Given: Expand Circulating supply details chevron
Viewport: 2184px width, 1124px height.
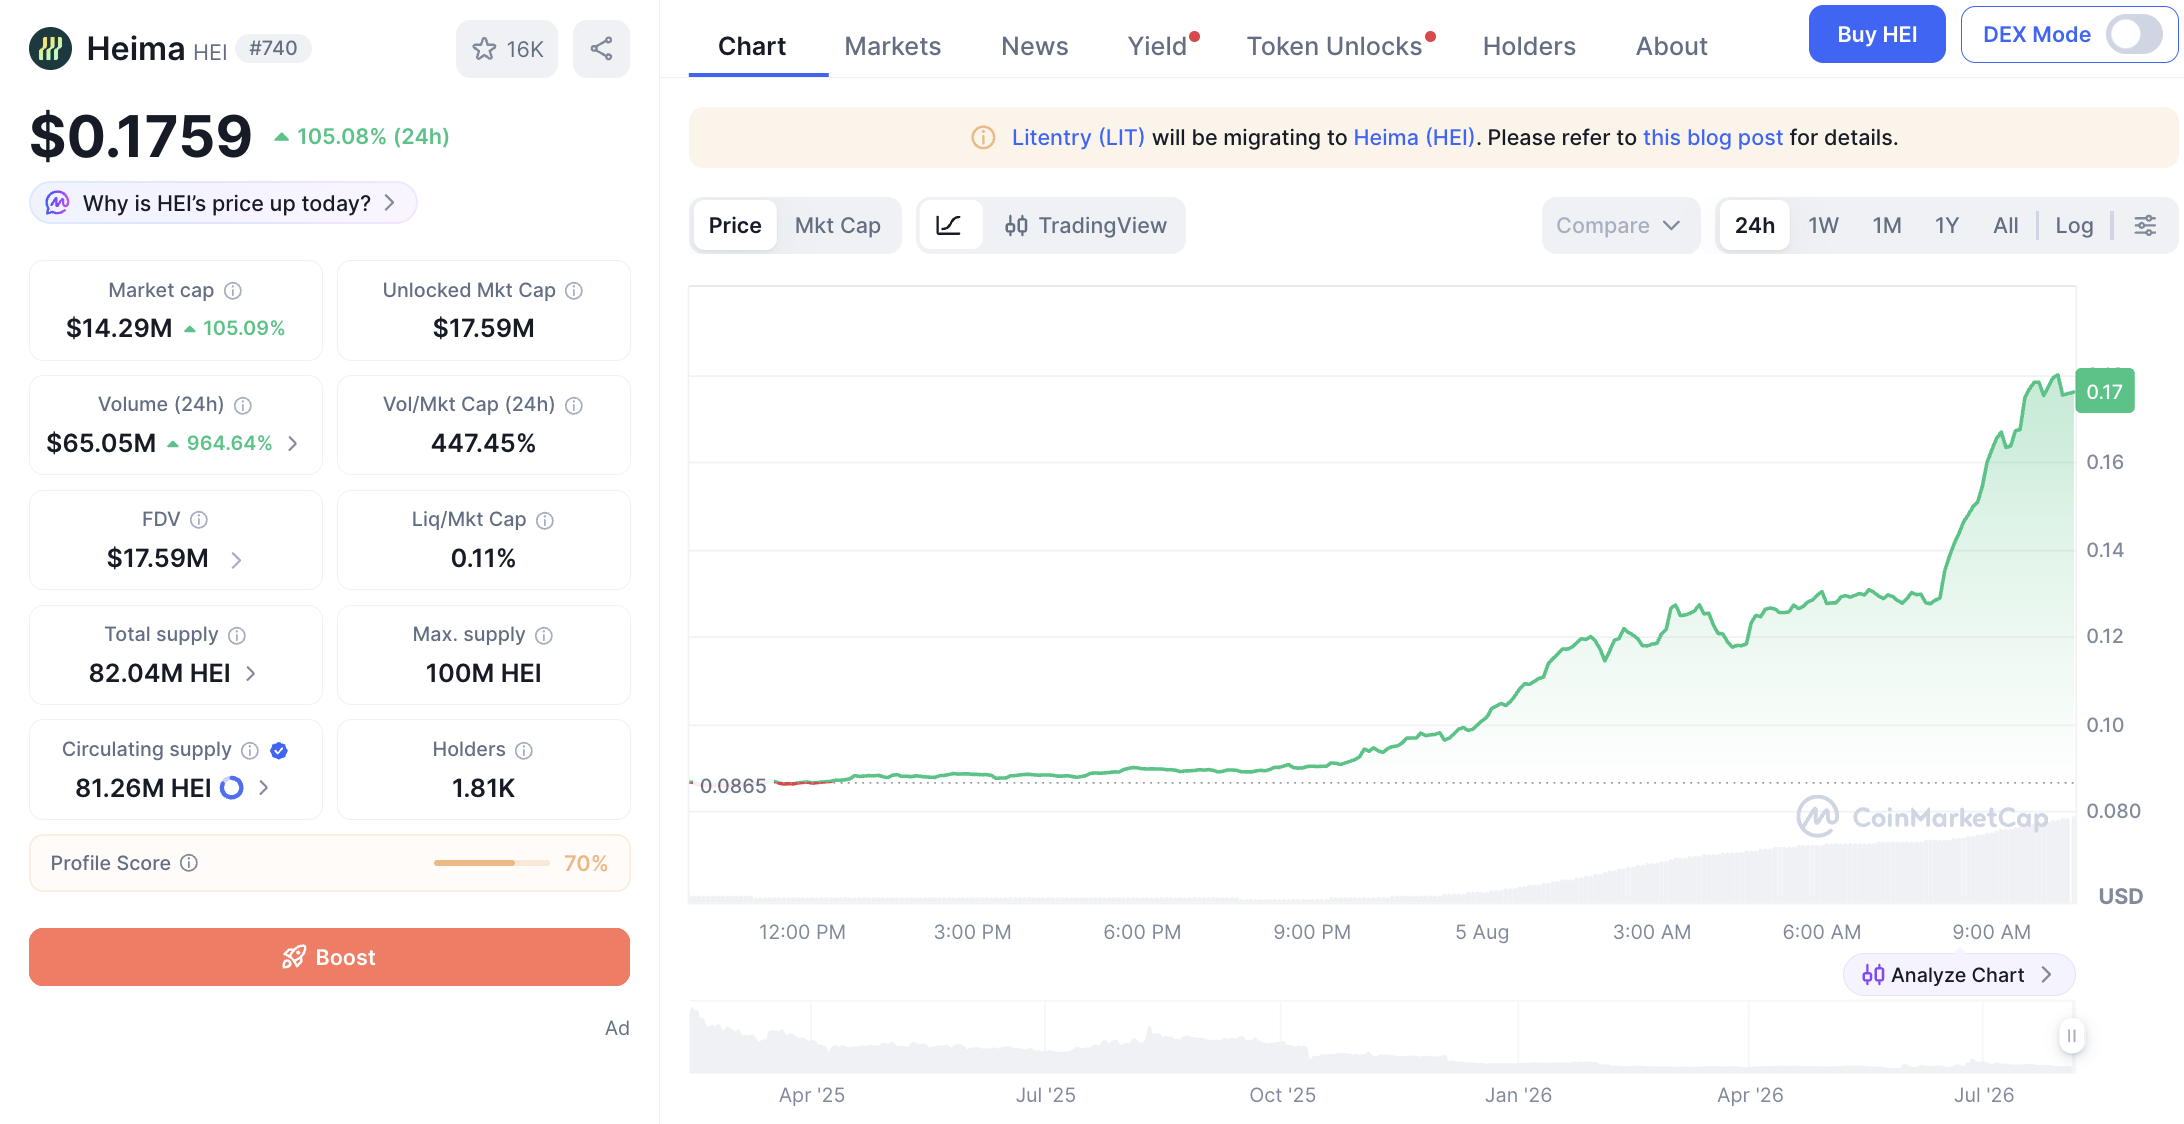Looking at the screenshot, I should [x=263, y=788].
